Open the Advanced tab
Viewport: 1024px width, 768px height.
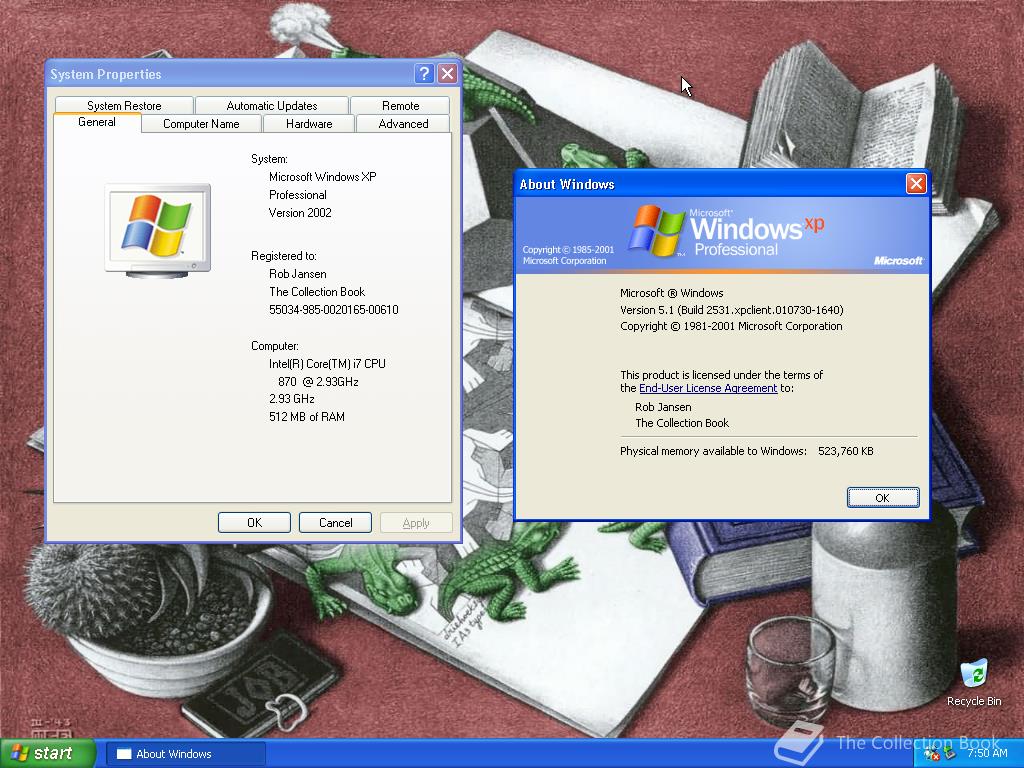click(x=404, y=124)
